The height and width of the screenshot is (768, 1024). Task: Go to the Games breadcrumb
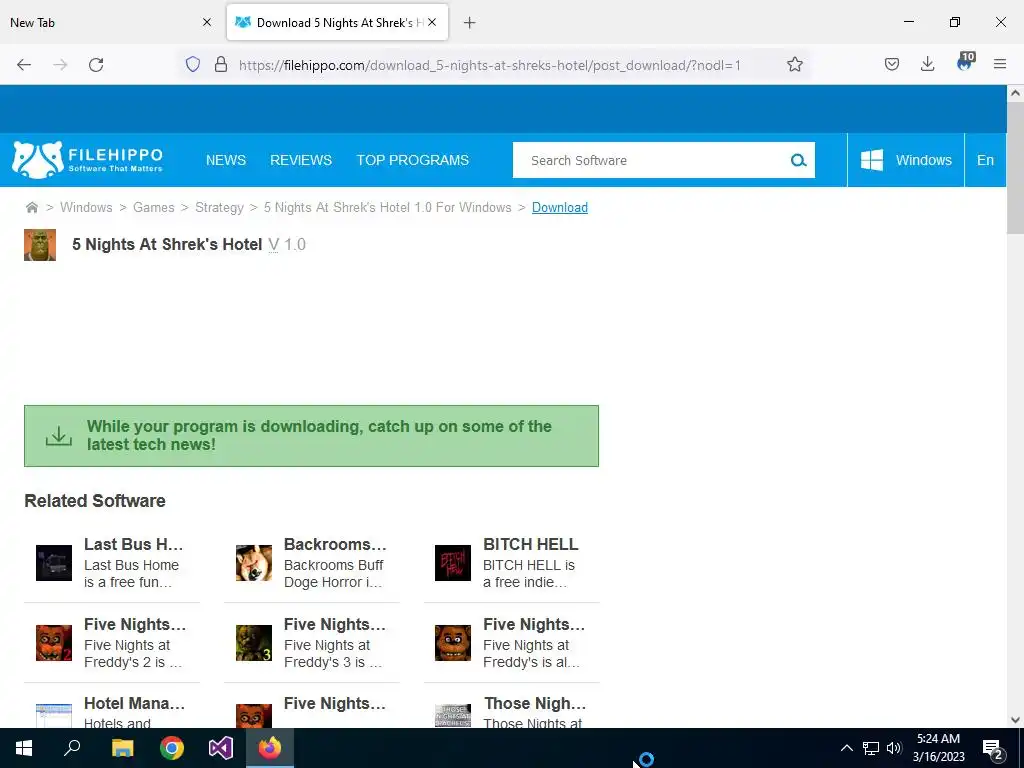153,207
